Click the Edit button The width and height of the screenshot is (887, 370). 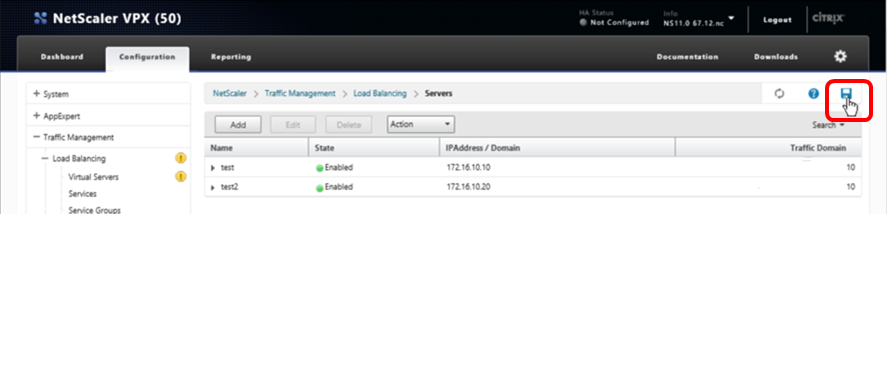pos(292,125)
